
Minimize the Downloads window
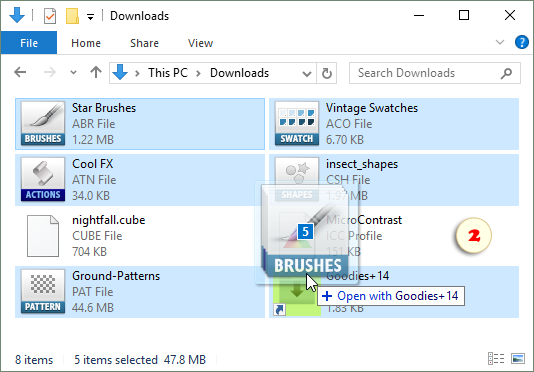[x=419, y=15]
